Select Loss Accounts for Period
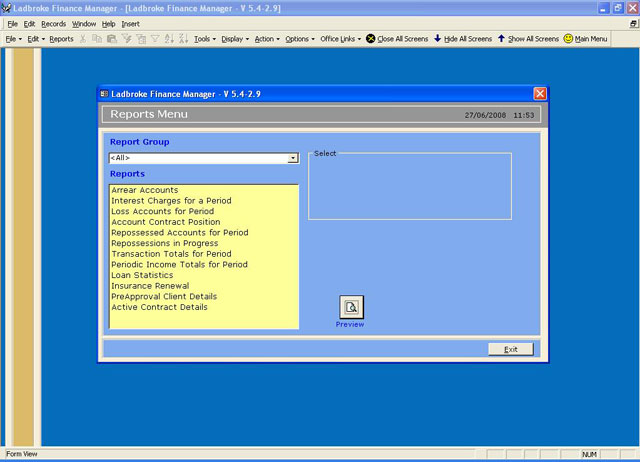The height and width of the screenshot is (462, 640). tap(162, 211)
